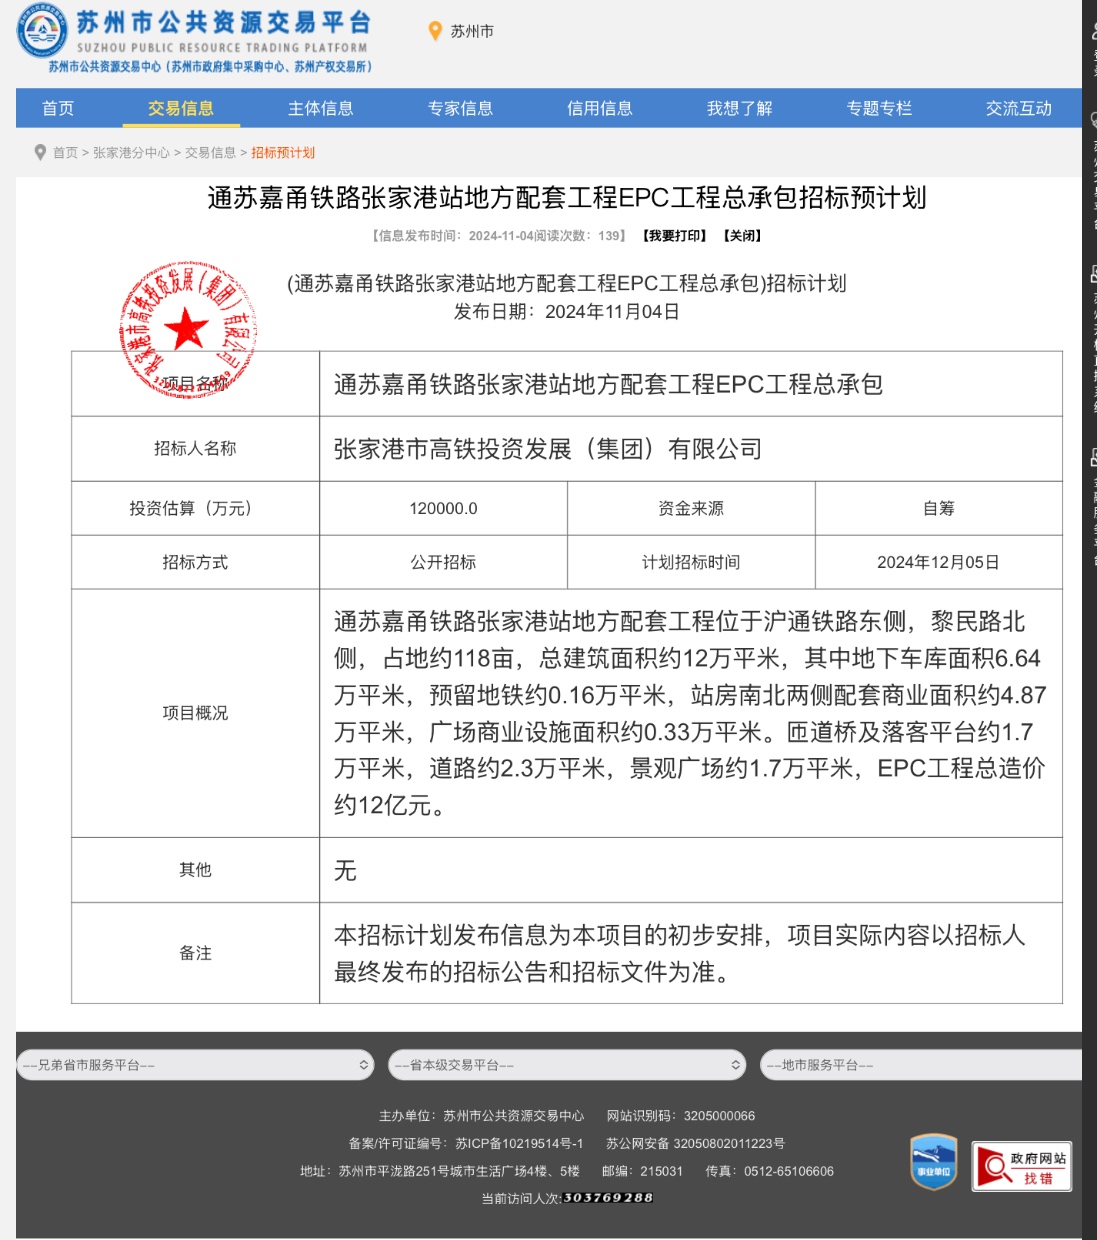
Task: Click 网站识别码 3205000066 text
Action: click(x=681, y=1116)
